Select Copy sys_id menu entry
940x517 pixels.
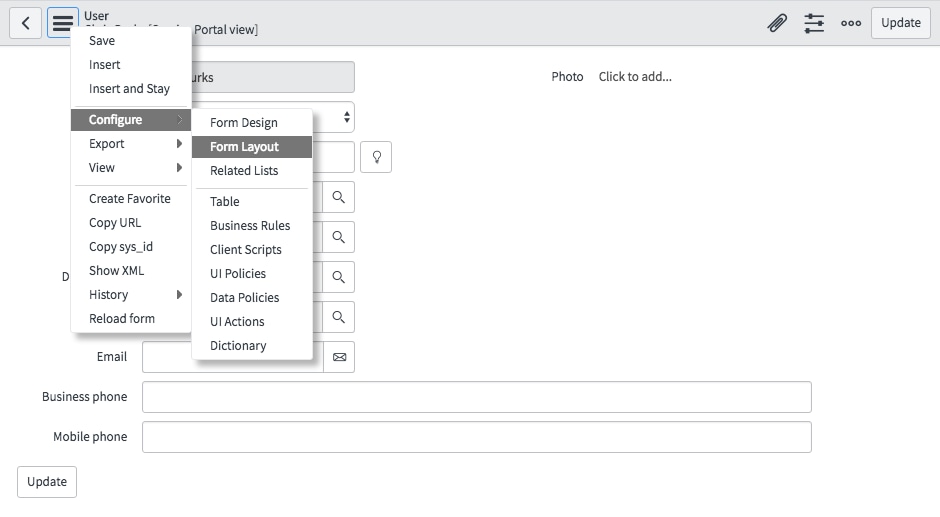pos(131,247)
